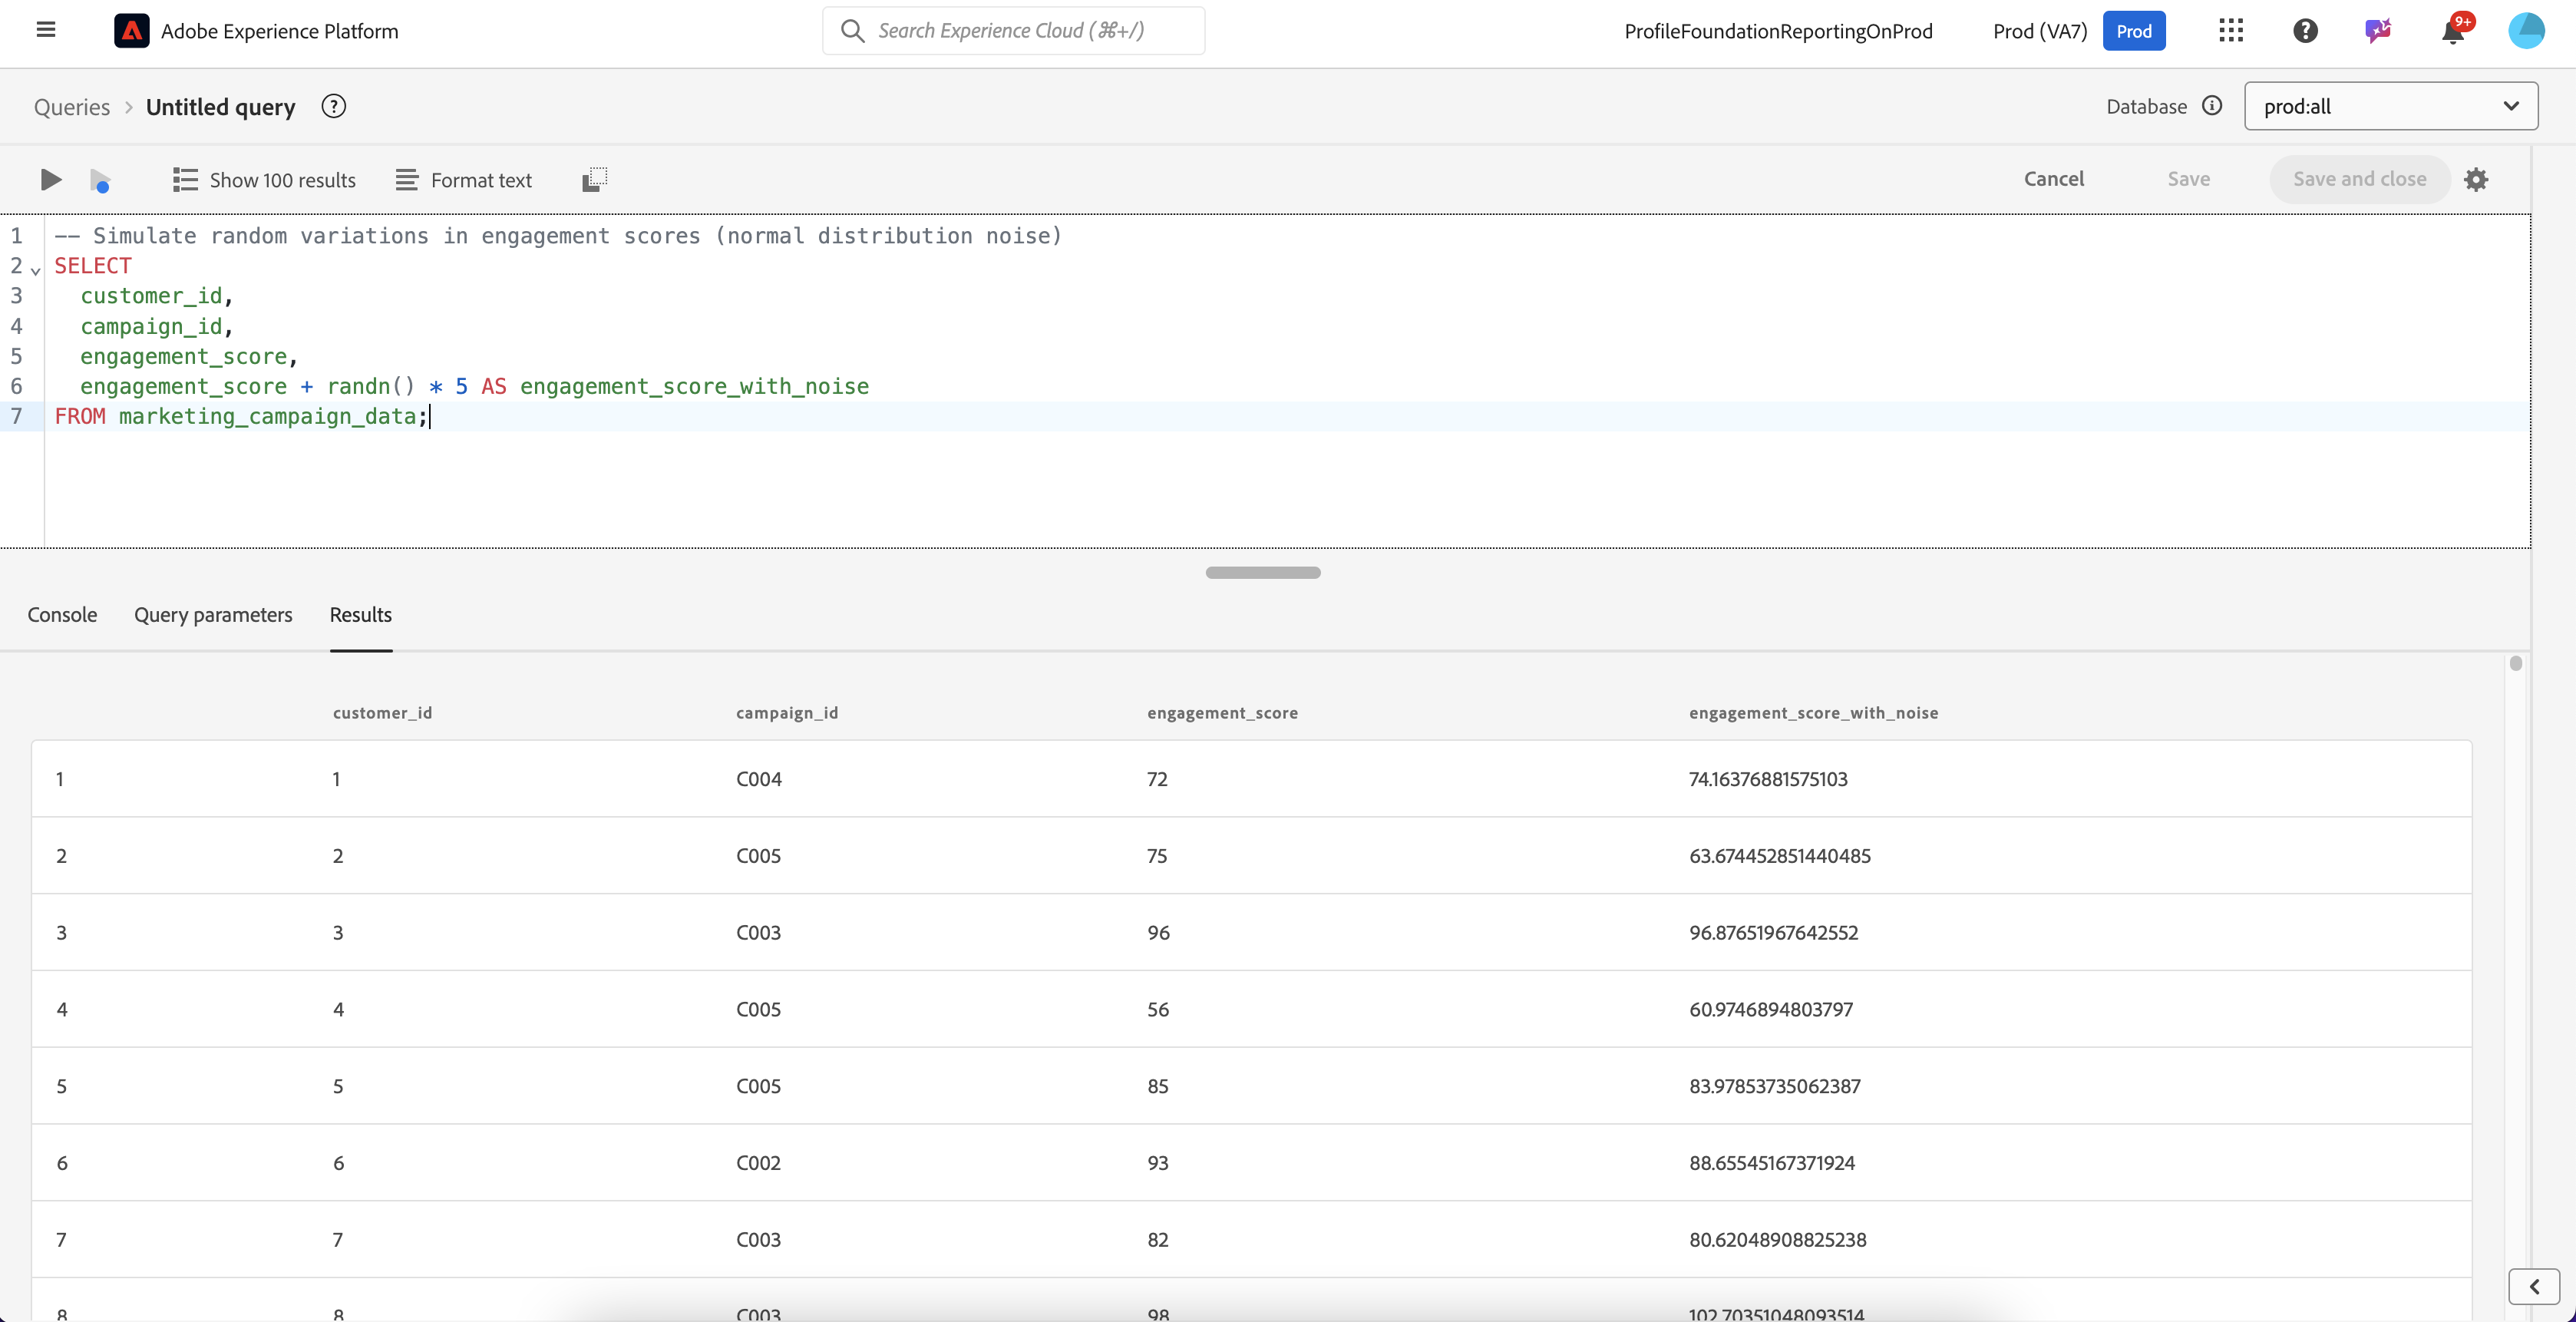Click the Database info icon

[x=2212, y=106]
